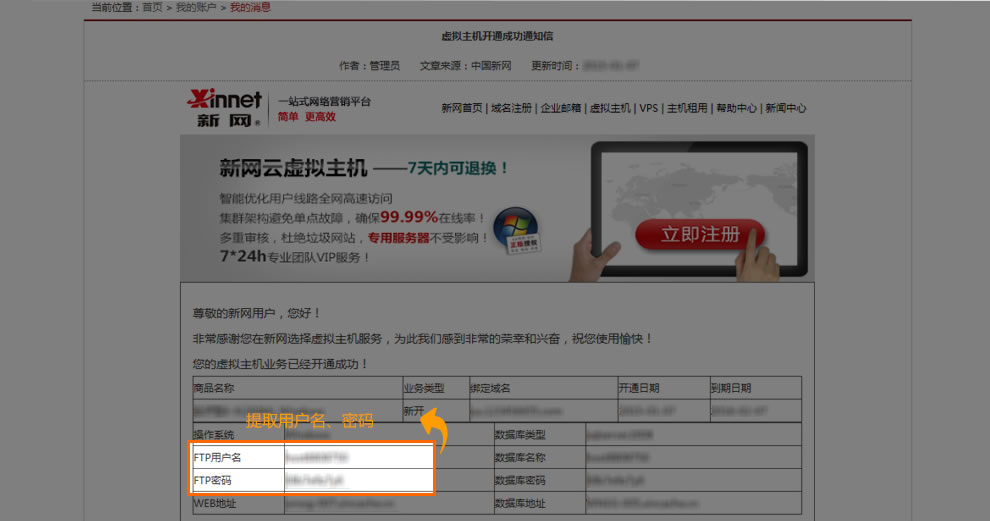Screen dimensions: 990x521
Task: Open VPS navigation link
Action: point(648,108)
